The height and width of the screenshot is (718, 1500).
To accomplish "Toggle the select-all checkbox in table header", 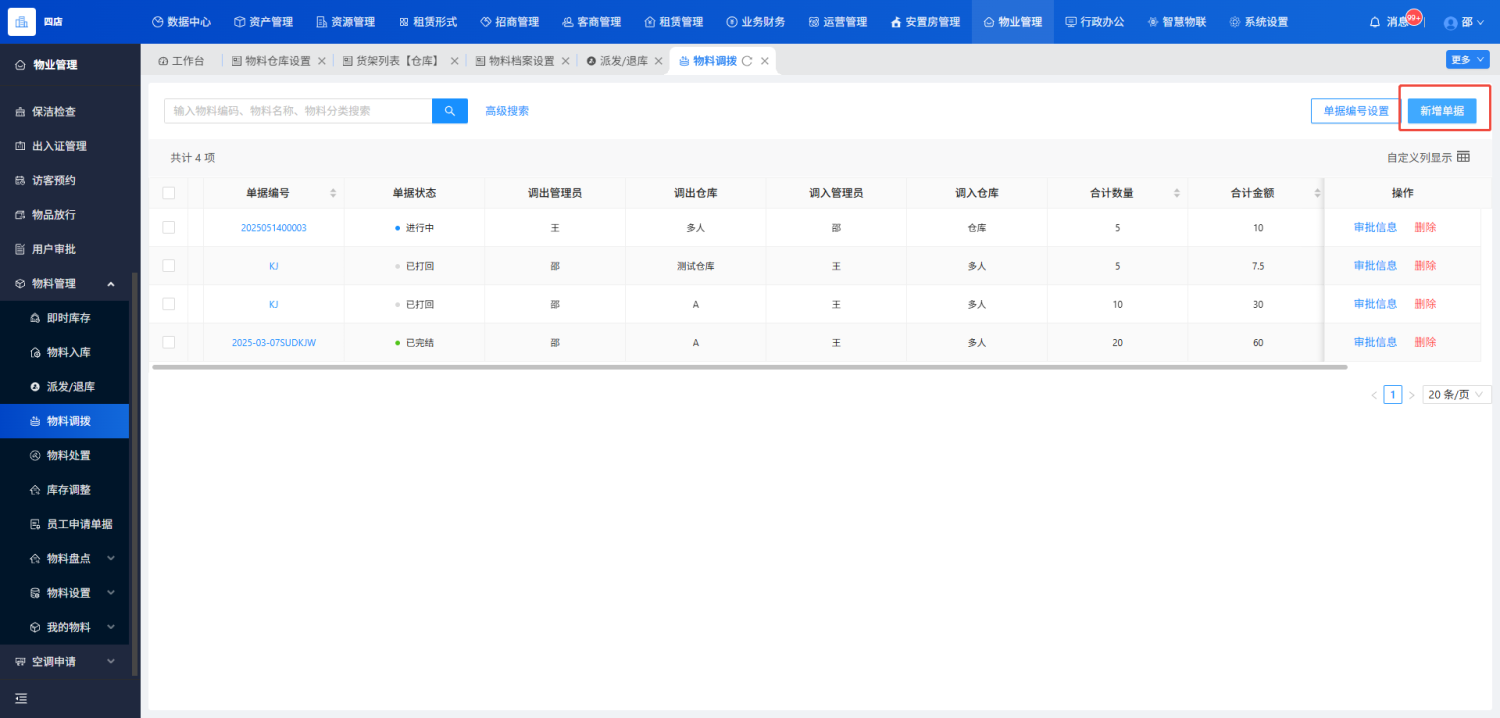I will point(168,193).
